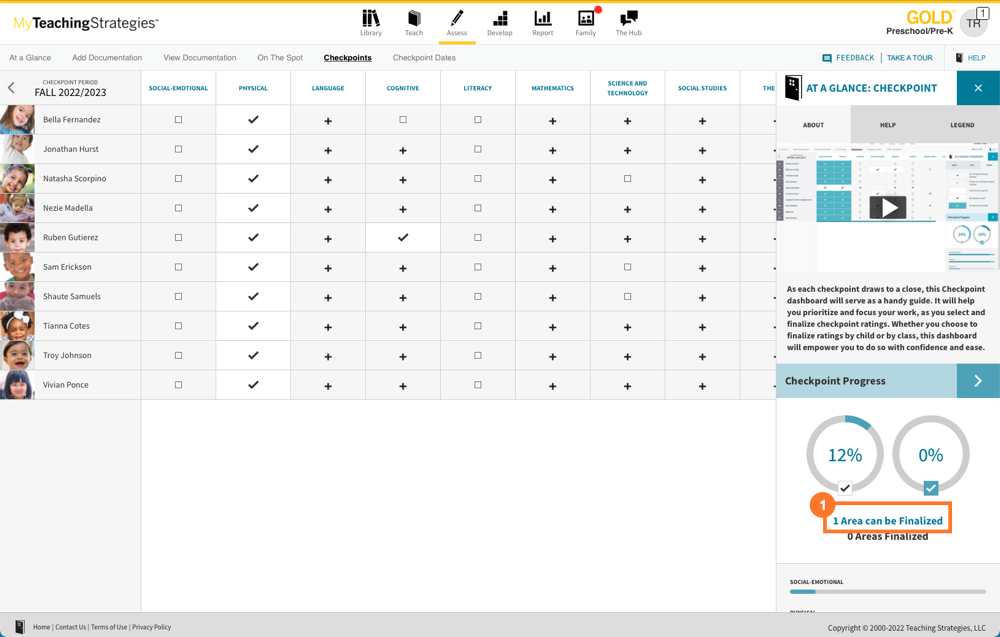The width and height of the screenshot is (1000, 637).
Task: Go to previous checkpoint period arrow
Action: pos(12,88)
